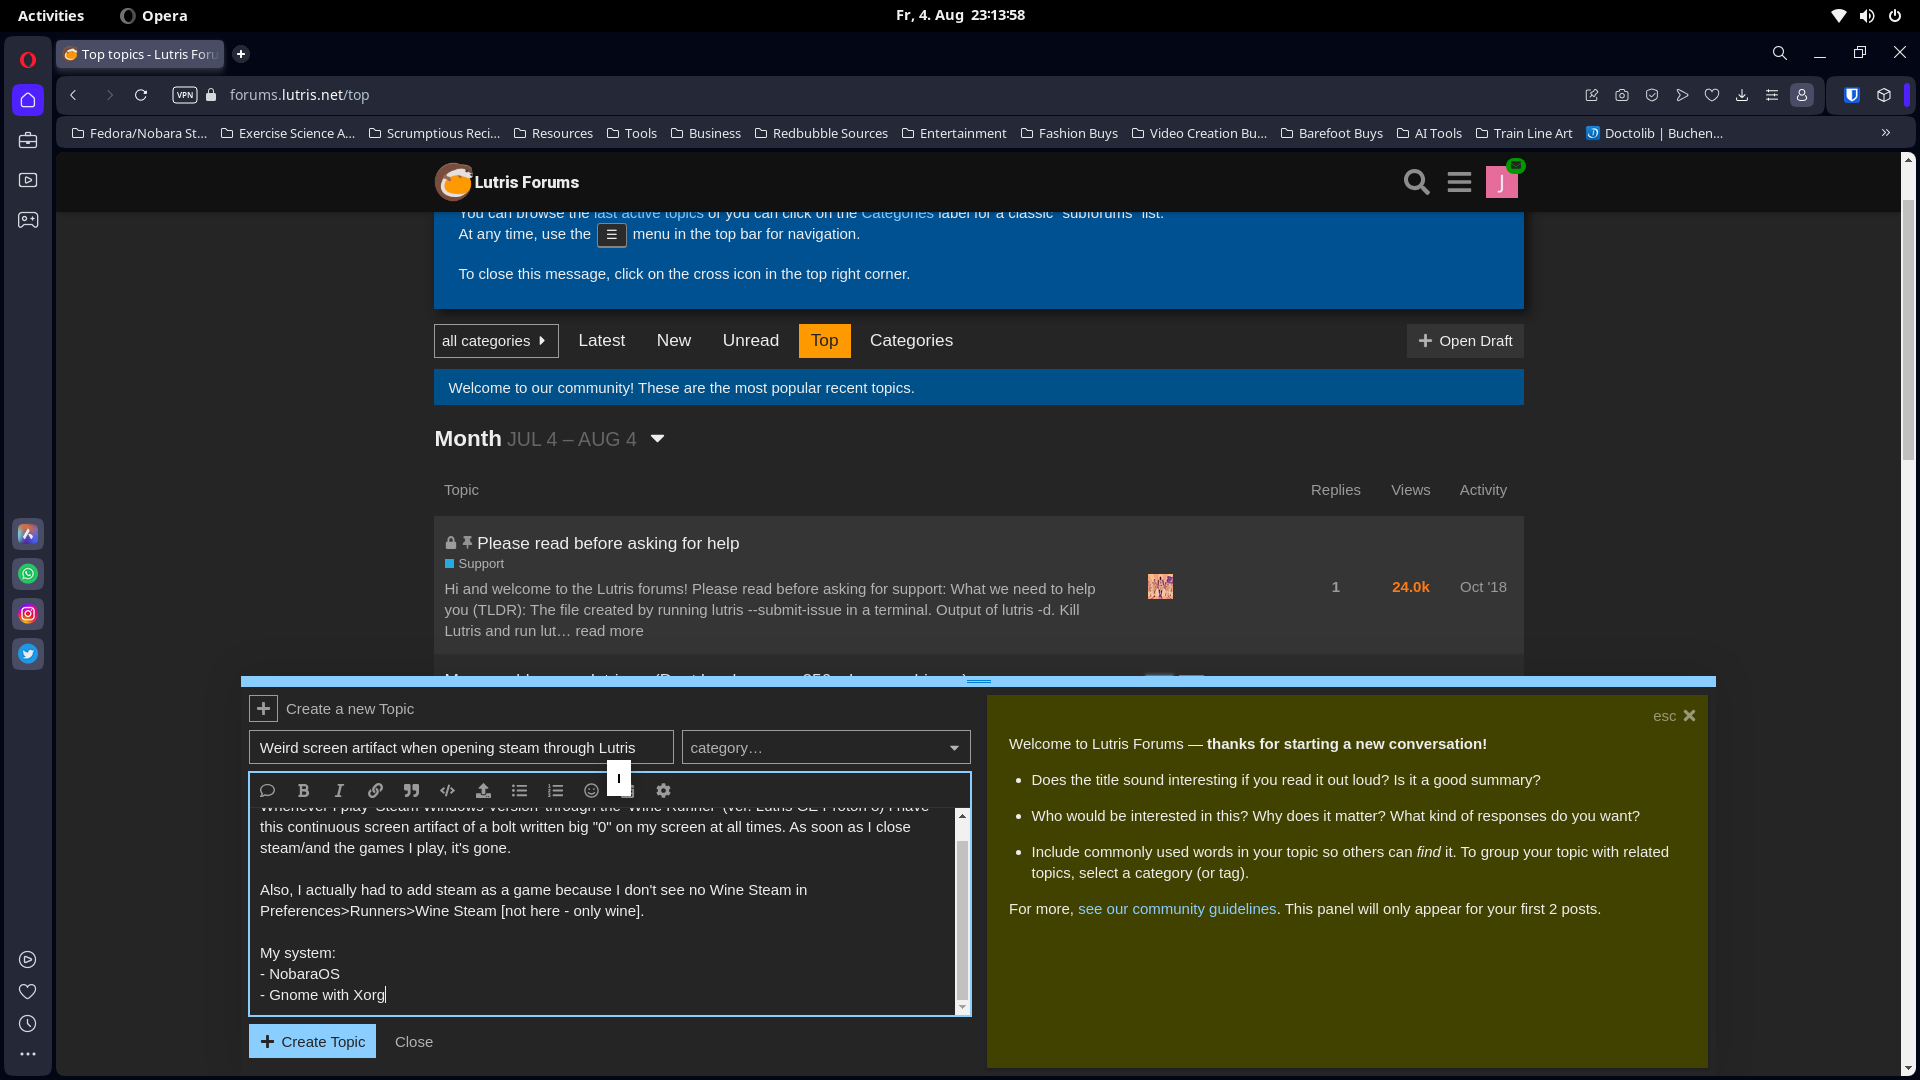Insert preformatted code with code icon
Screen dimensions: 1920x1080
click(x=447, y=790)
